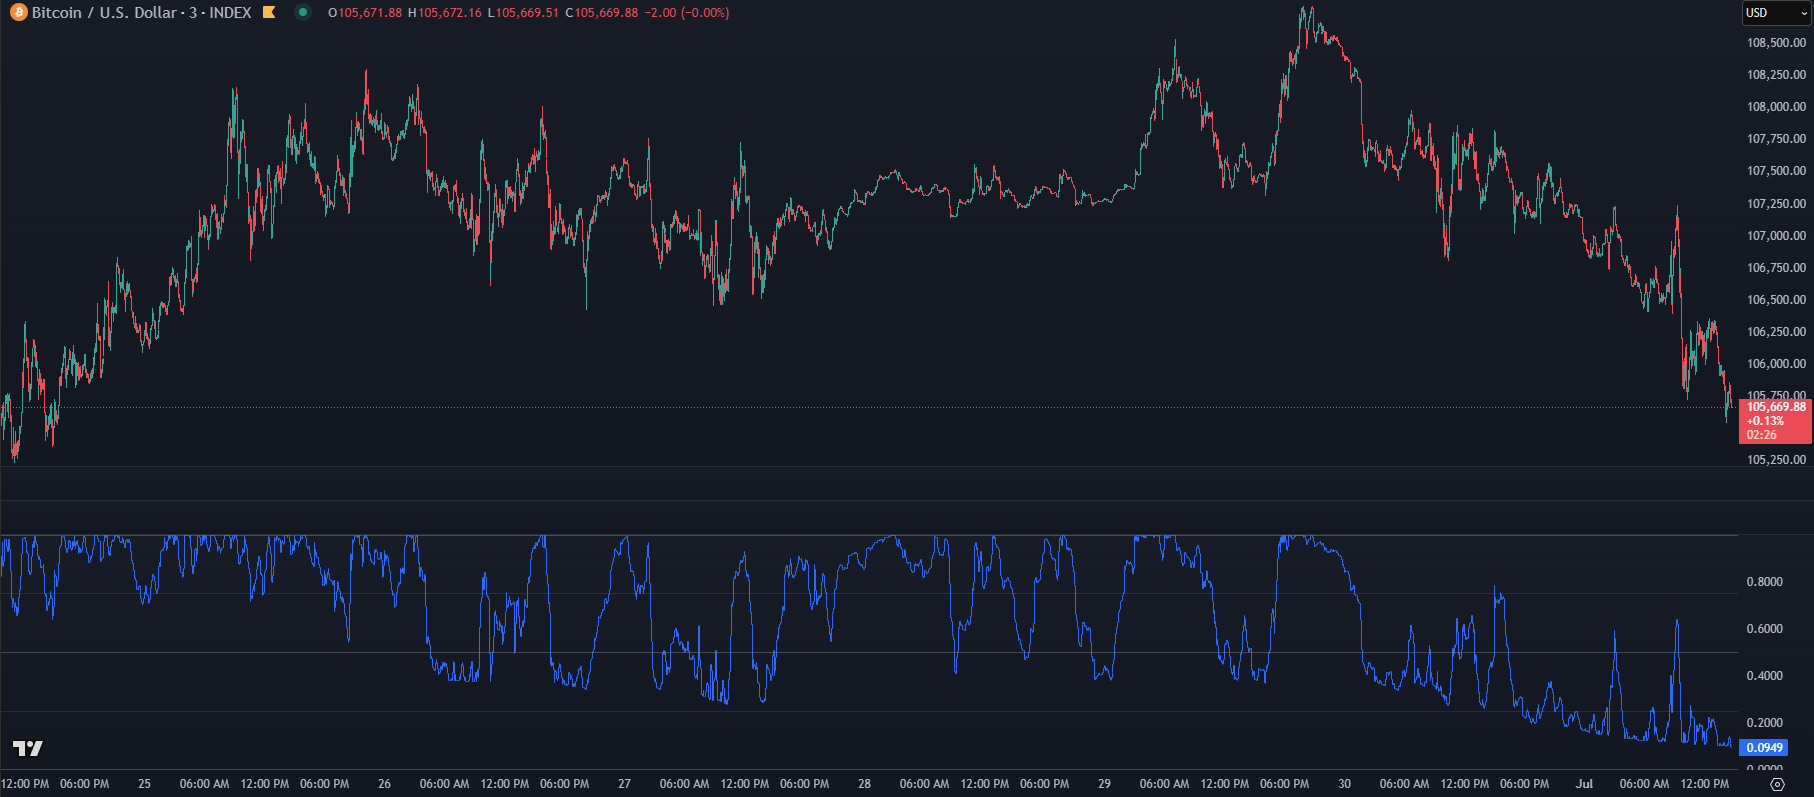The width and height of the screenshot is (1814, 797).
Task: Click the blue indicator value label 0.0949
Action: pyautogui.click(x=1764, y=747)
